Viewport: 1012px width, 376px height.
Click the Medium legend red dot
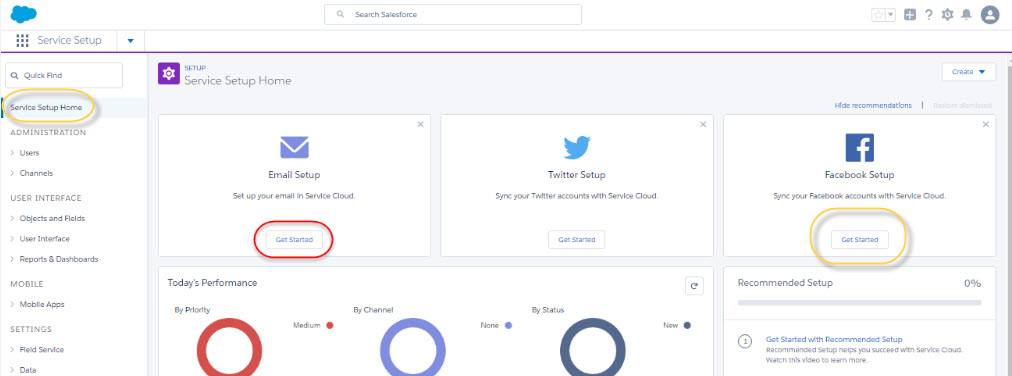click(x=329, y=326)
